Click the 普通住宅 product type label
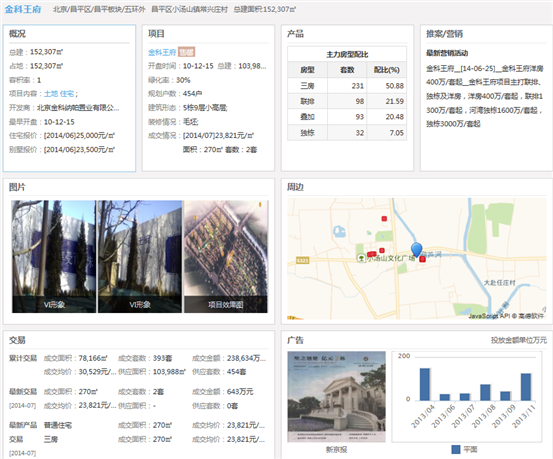The width and height of the screenshot is (553, 459). (58, 425)
